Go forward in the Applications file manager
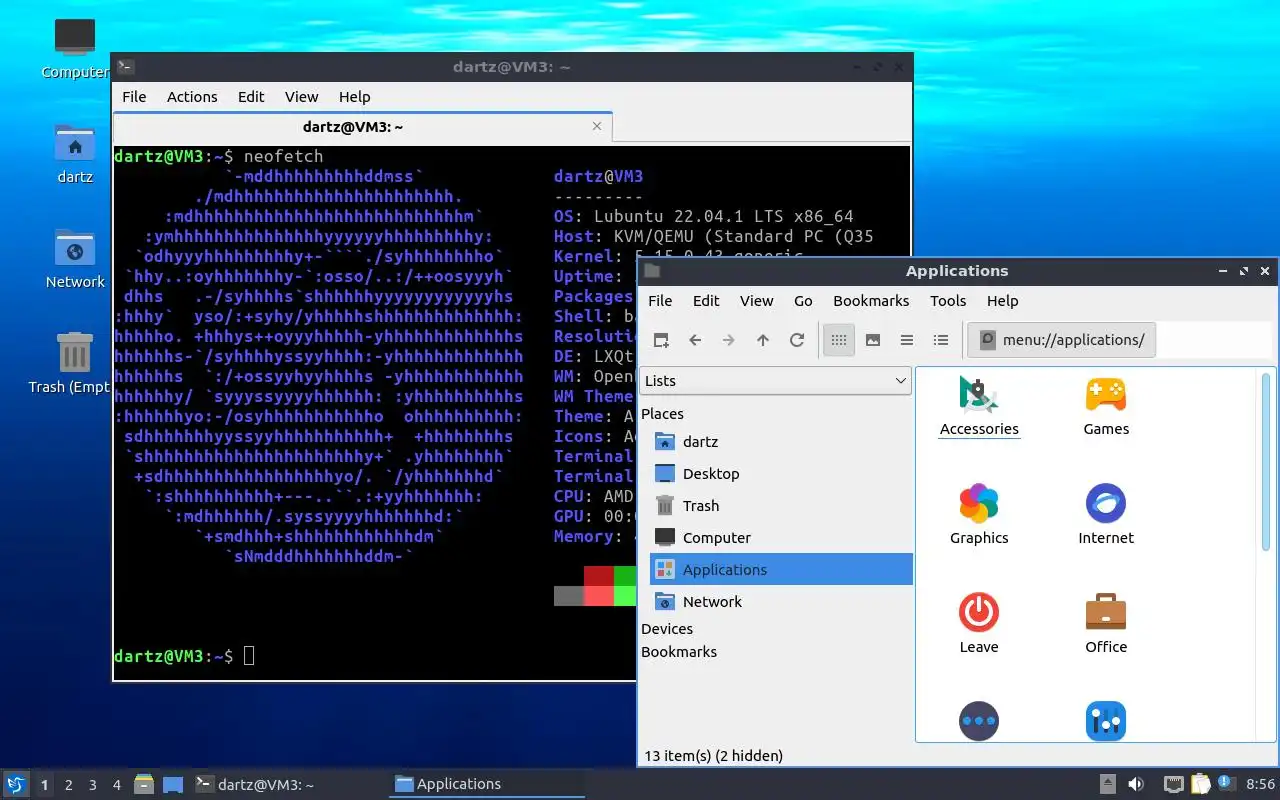Viewport: 1280px width, 800px height. click(729, 340)
